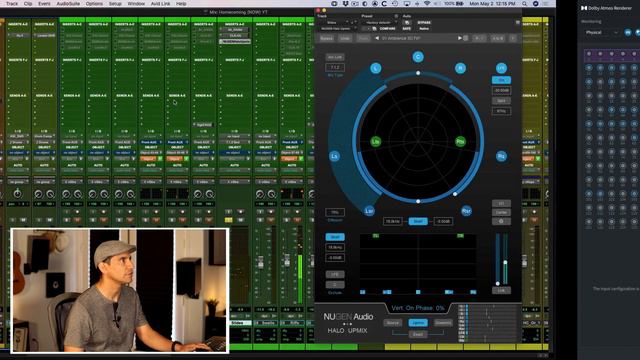Open the Window menu
The width and height of the screenshot is (640, 360).
[x=136, y=3]
